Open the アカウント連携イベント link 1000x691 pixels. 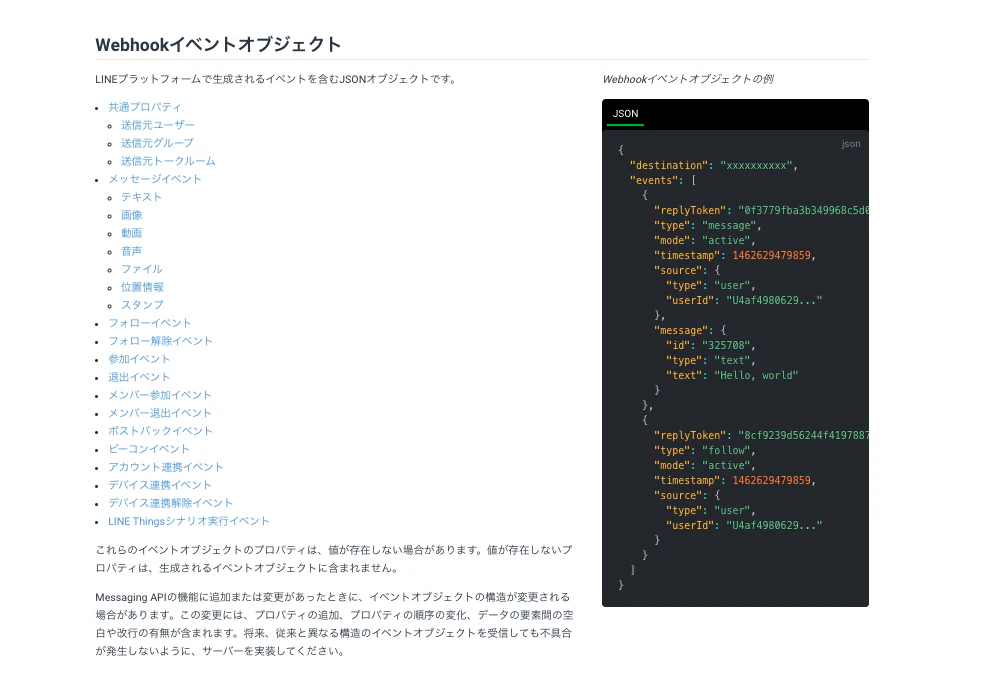point(166,467)
